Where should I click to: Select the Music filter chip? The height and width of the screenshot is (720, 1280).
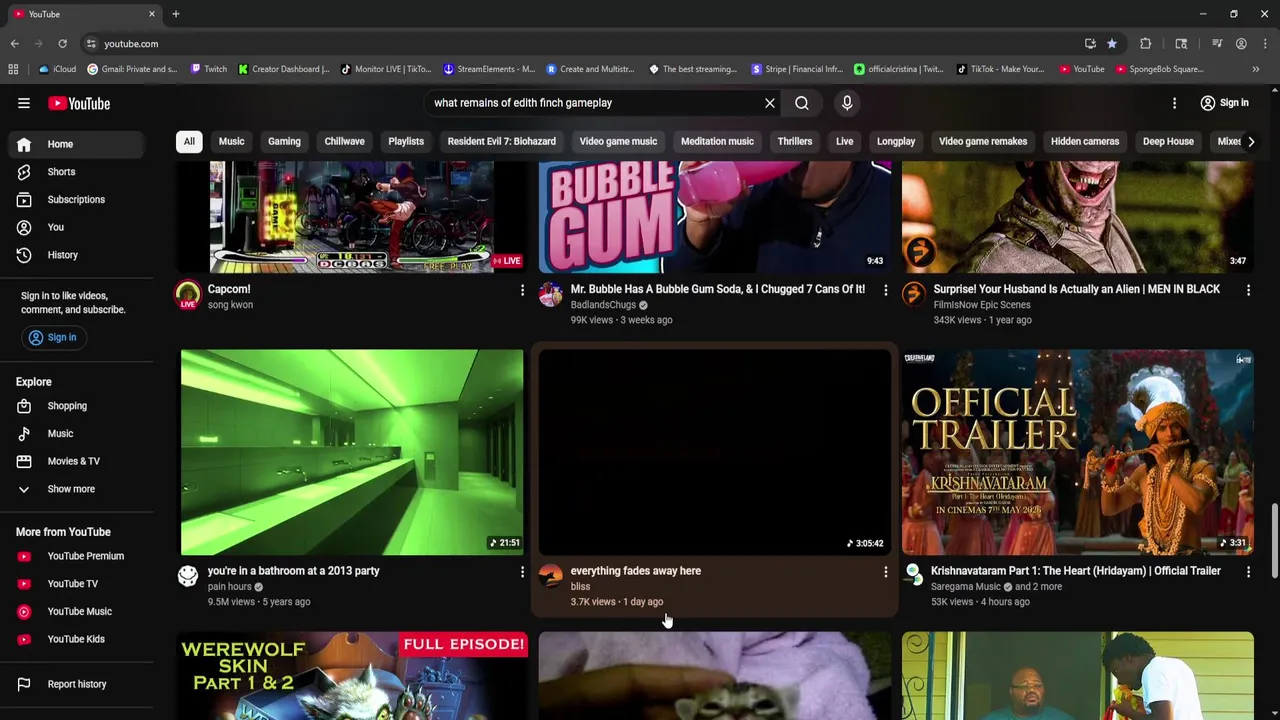click(231, 141)
